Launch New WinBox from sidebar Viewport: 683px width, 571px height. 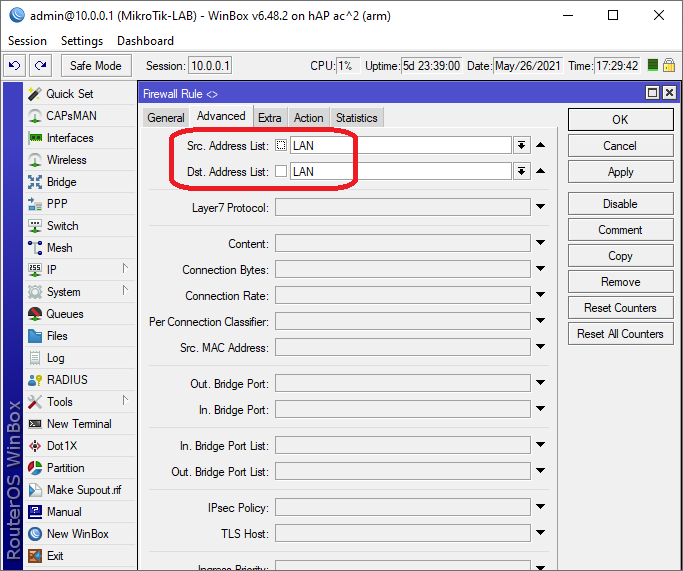point(78,534)
